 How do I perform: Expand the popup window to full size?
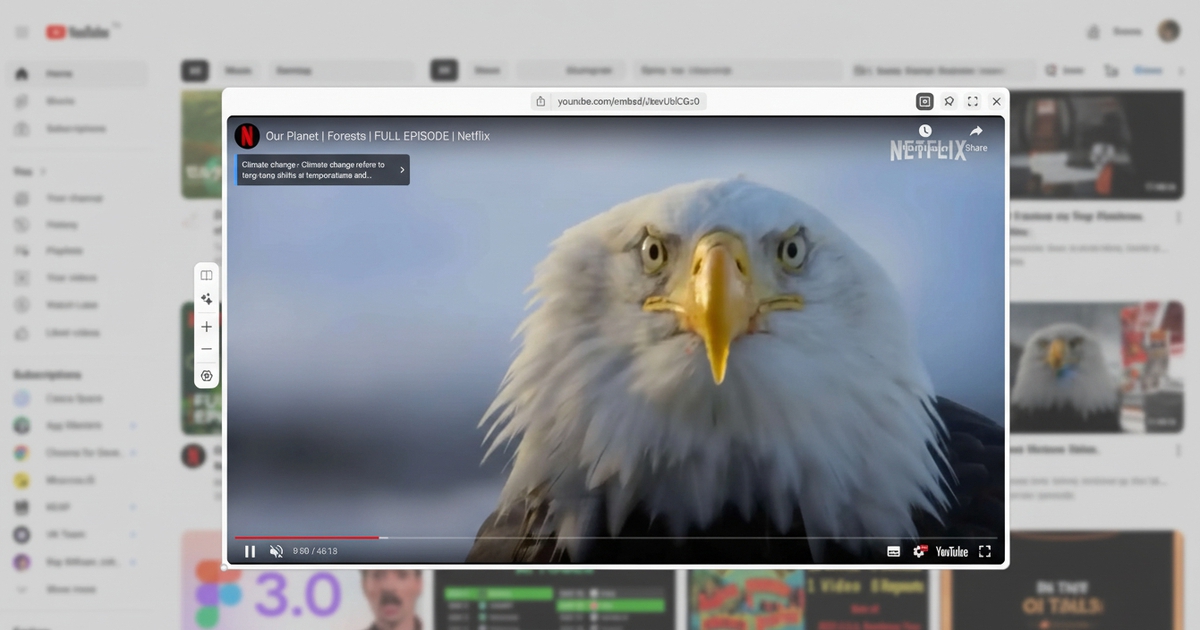click(x=972, y=101)
